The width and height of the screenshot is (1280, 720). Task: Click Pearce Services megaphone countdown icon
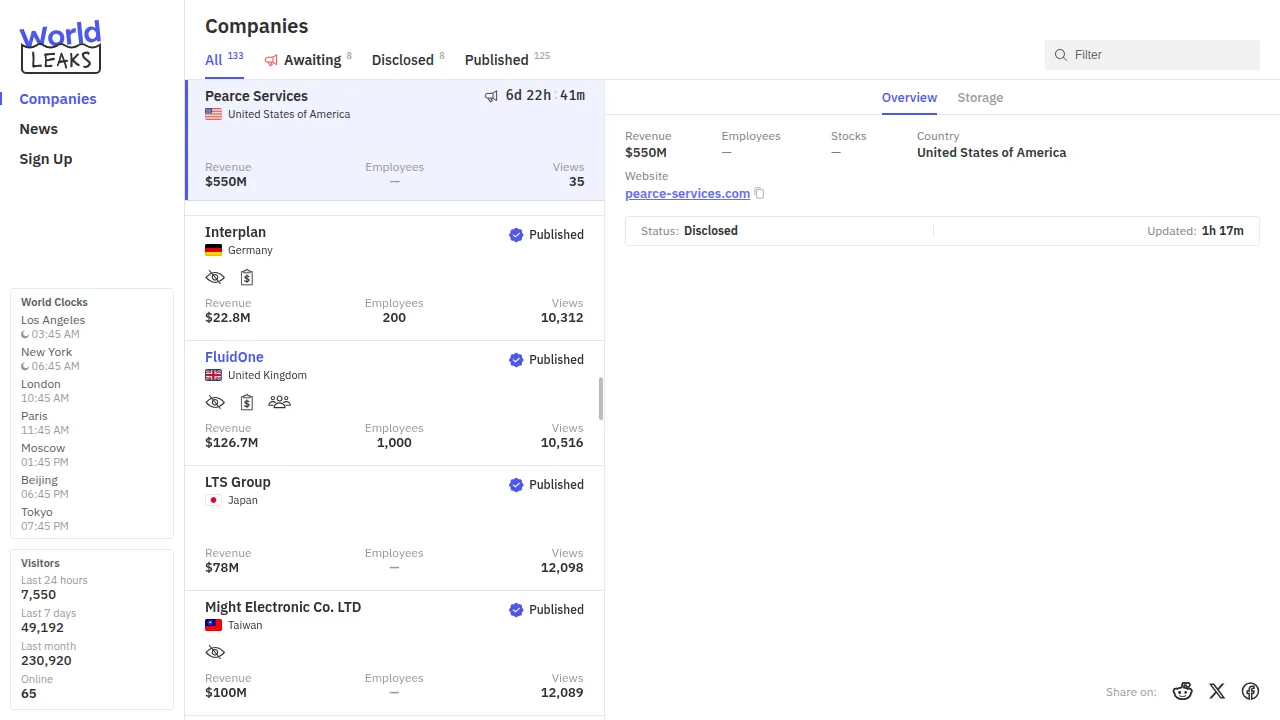coord(491,96)
